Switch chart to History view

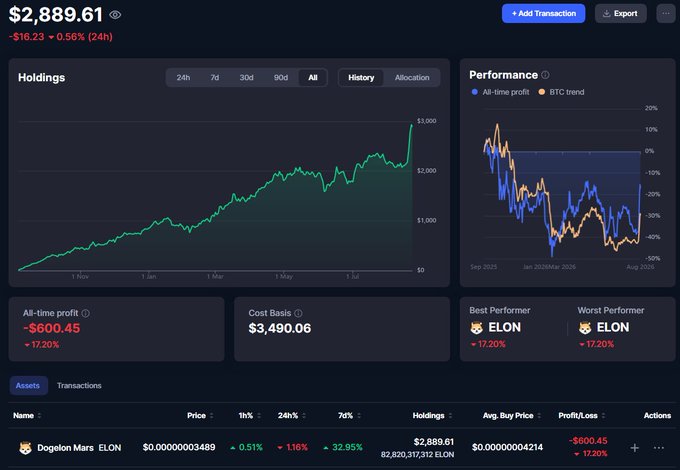point(361,78)
